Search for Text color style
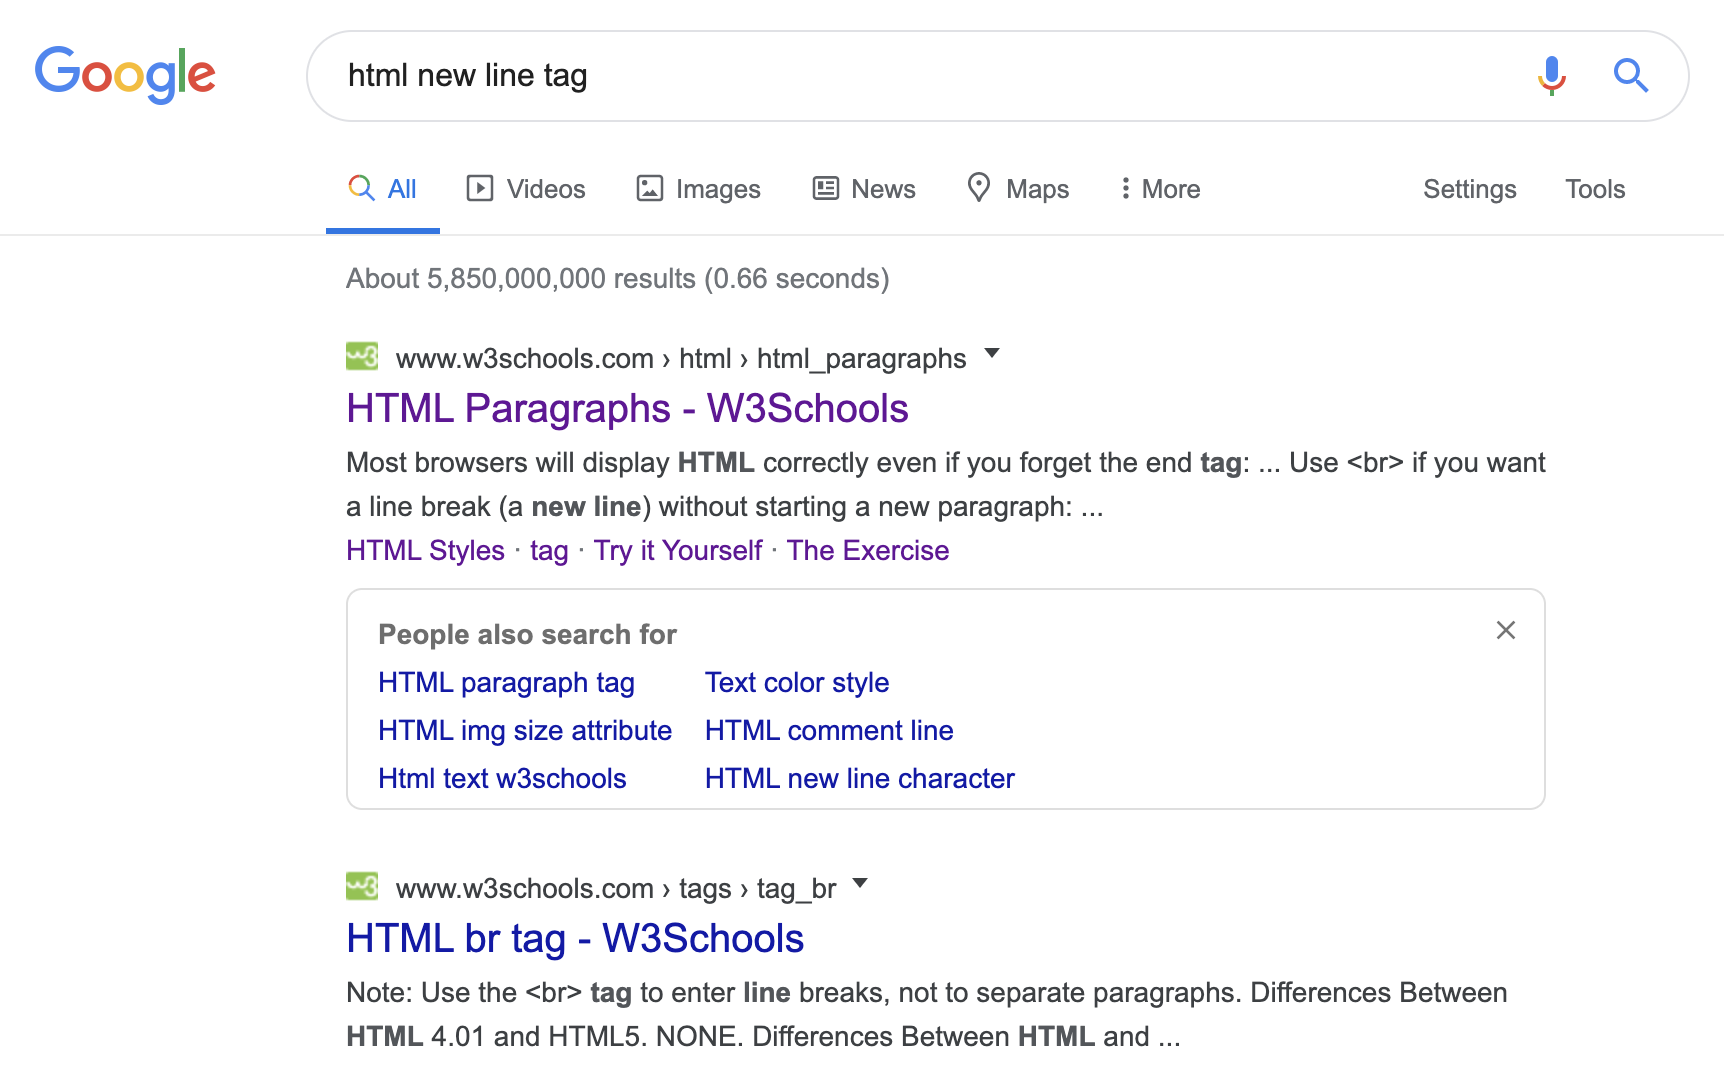Viewport: 1724px width, 1088px height. [797, 683]
